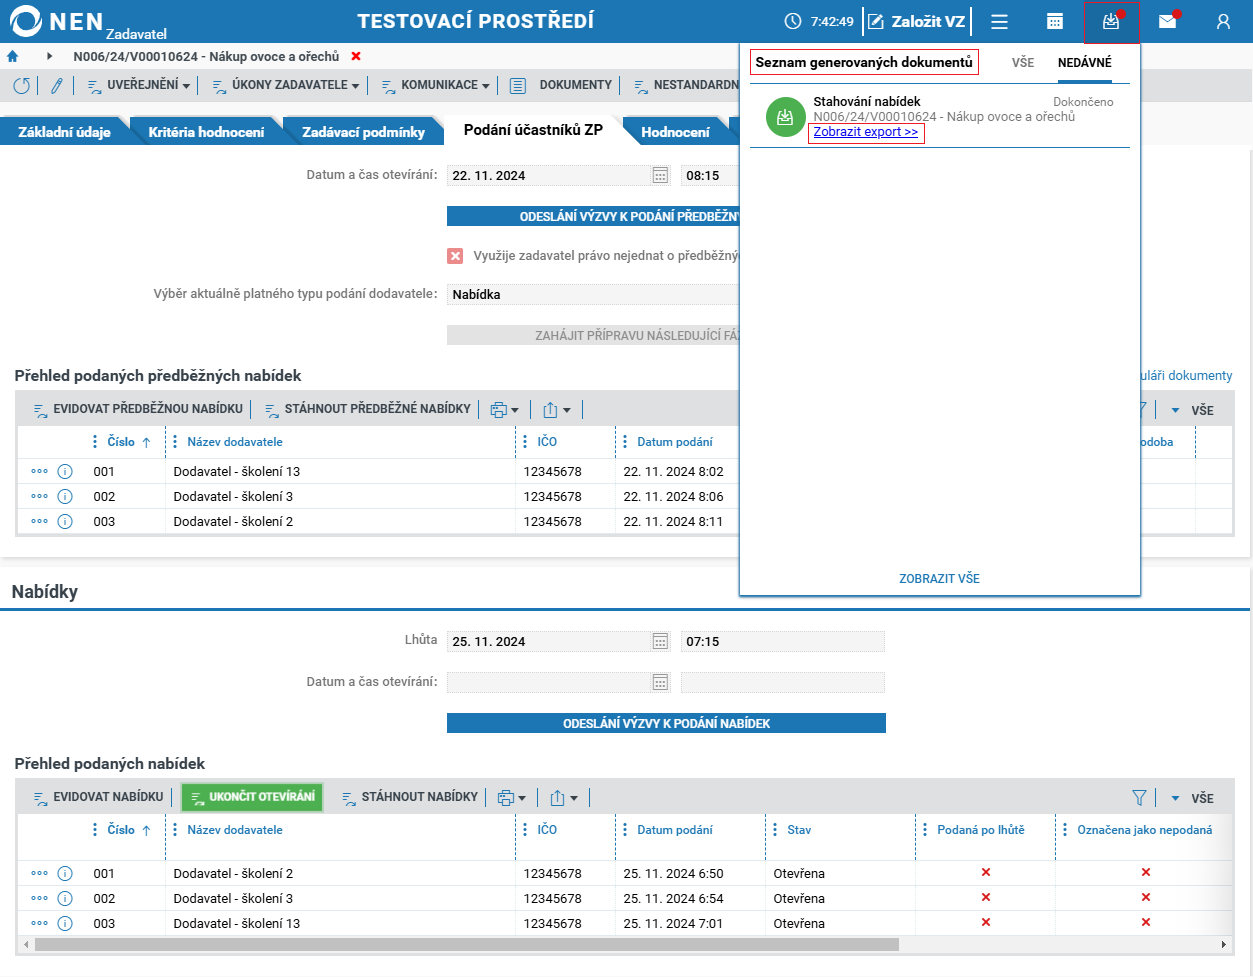Go to the home icon in breadcrumb
This screenshot has height=977, width=1253.
tap(13, 56)
